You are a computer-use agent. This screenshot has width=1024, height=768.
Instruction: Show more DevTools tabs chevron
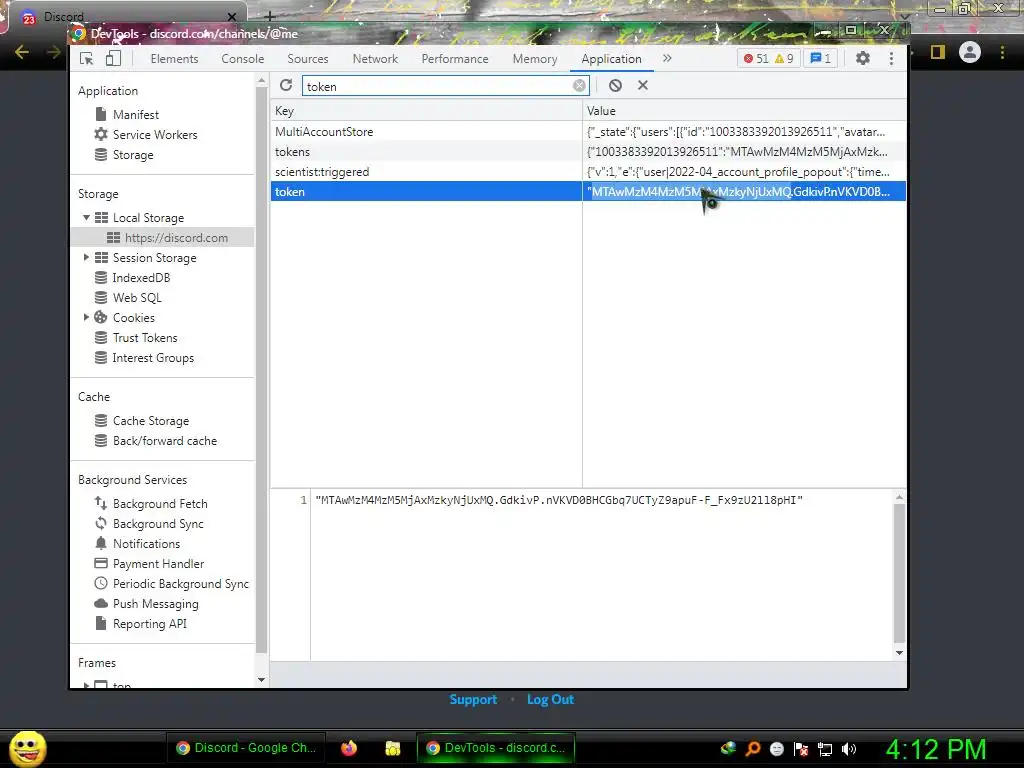(667, 58)
